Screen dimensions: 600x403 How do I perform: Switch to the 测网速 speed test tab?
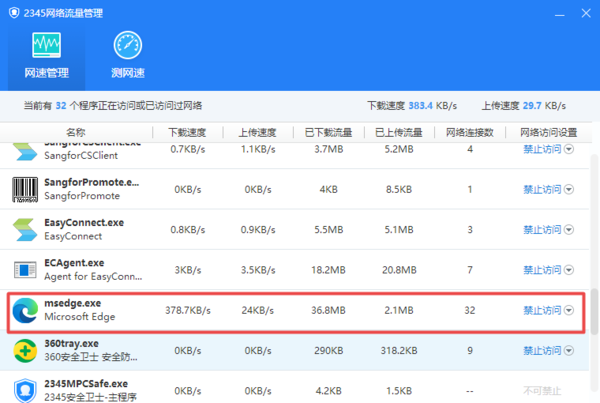[127, 56]
